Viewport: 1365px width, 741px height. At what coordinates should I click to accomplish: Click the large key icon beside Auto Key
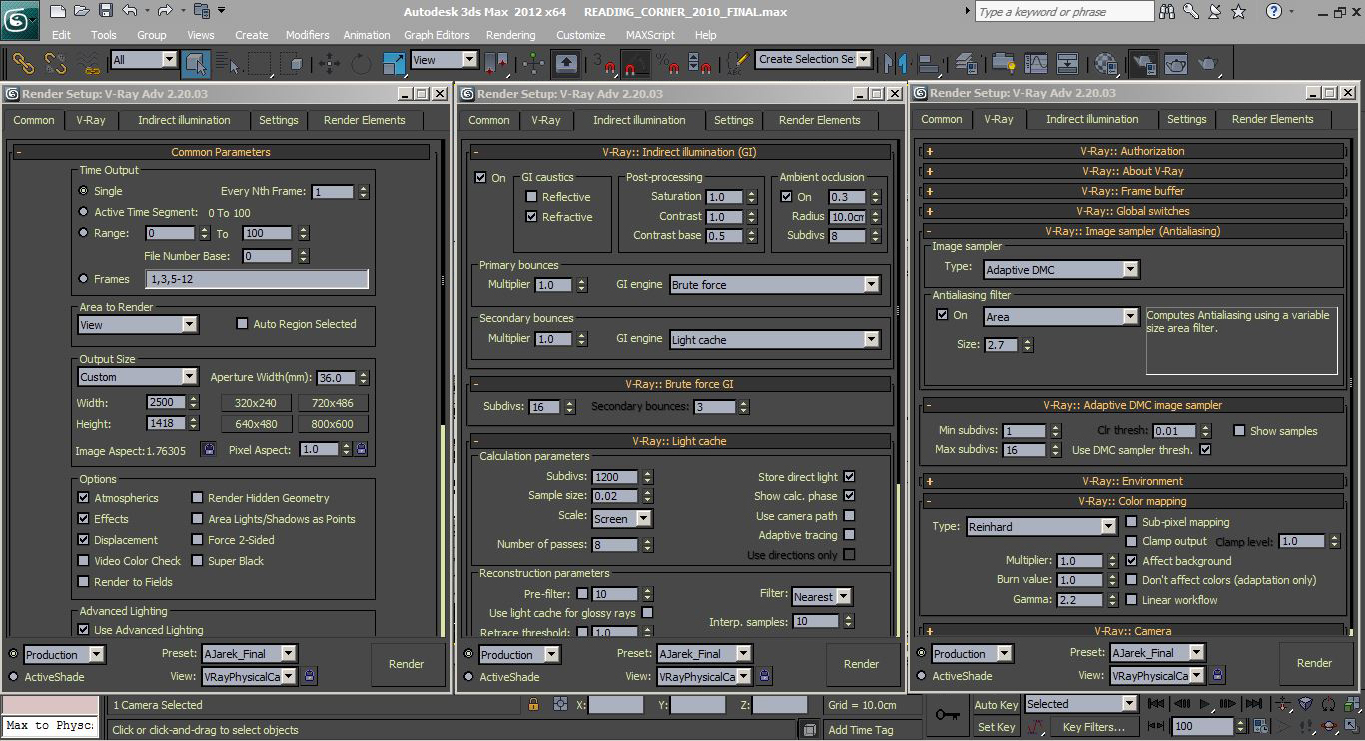[x=948, y=715]
